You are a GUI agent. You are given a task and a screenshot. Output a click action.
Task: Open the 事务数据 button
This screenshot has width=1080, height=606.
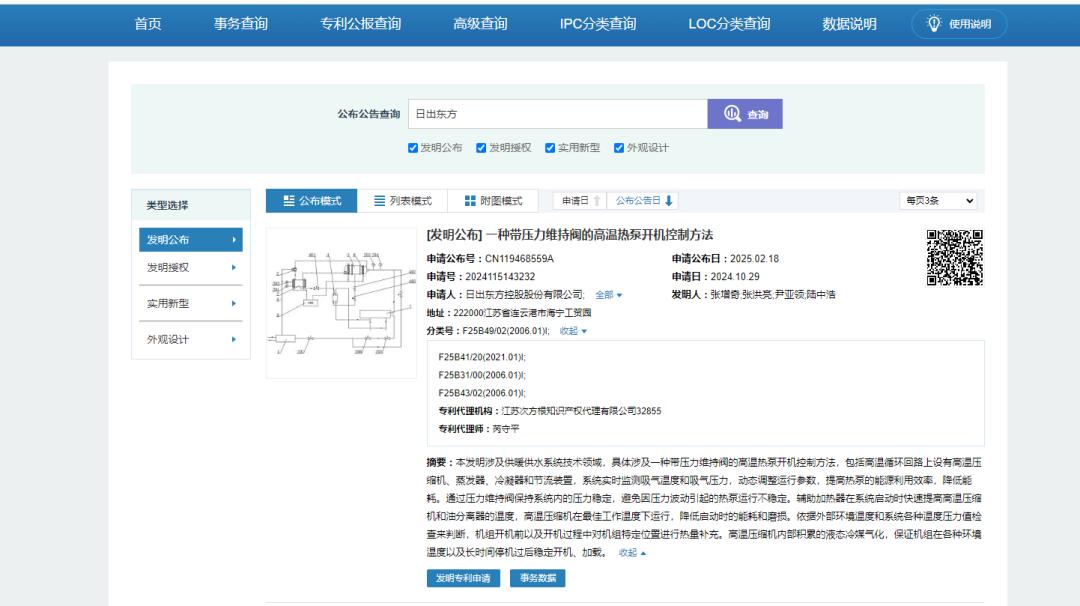537,578
